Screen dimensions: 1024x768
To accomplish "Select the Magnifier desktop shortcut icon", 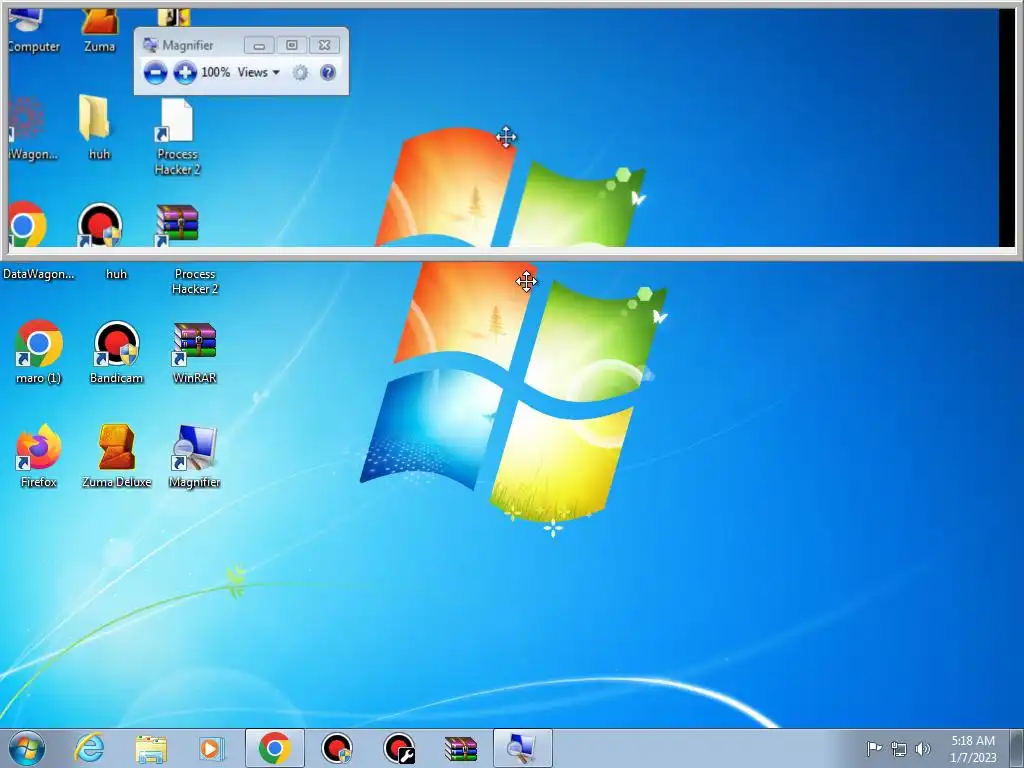I will (195, 456).
